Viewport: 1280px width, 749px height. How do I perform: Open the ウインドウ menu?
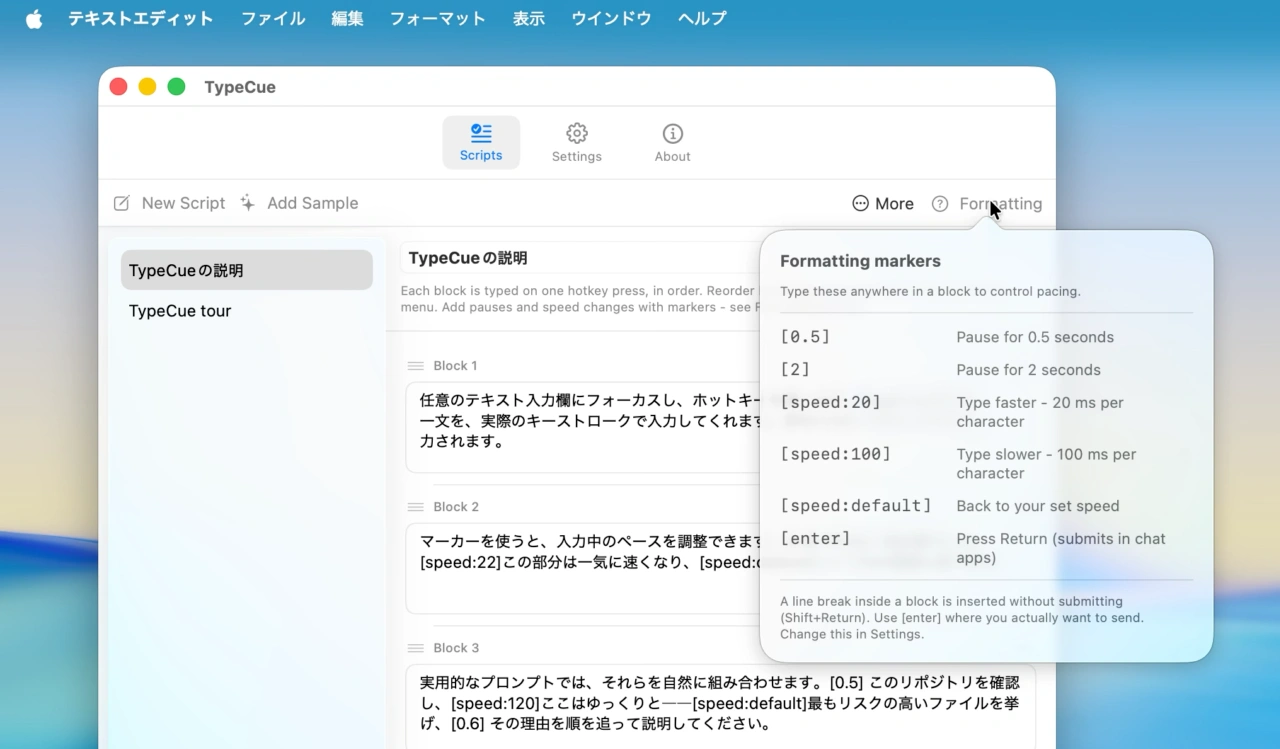coord(611,19)
